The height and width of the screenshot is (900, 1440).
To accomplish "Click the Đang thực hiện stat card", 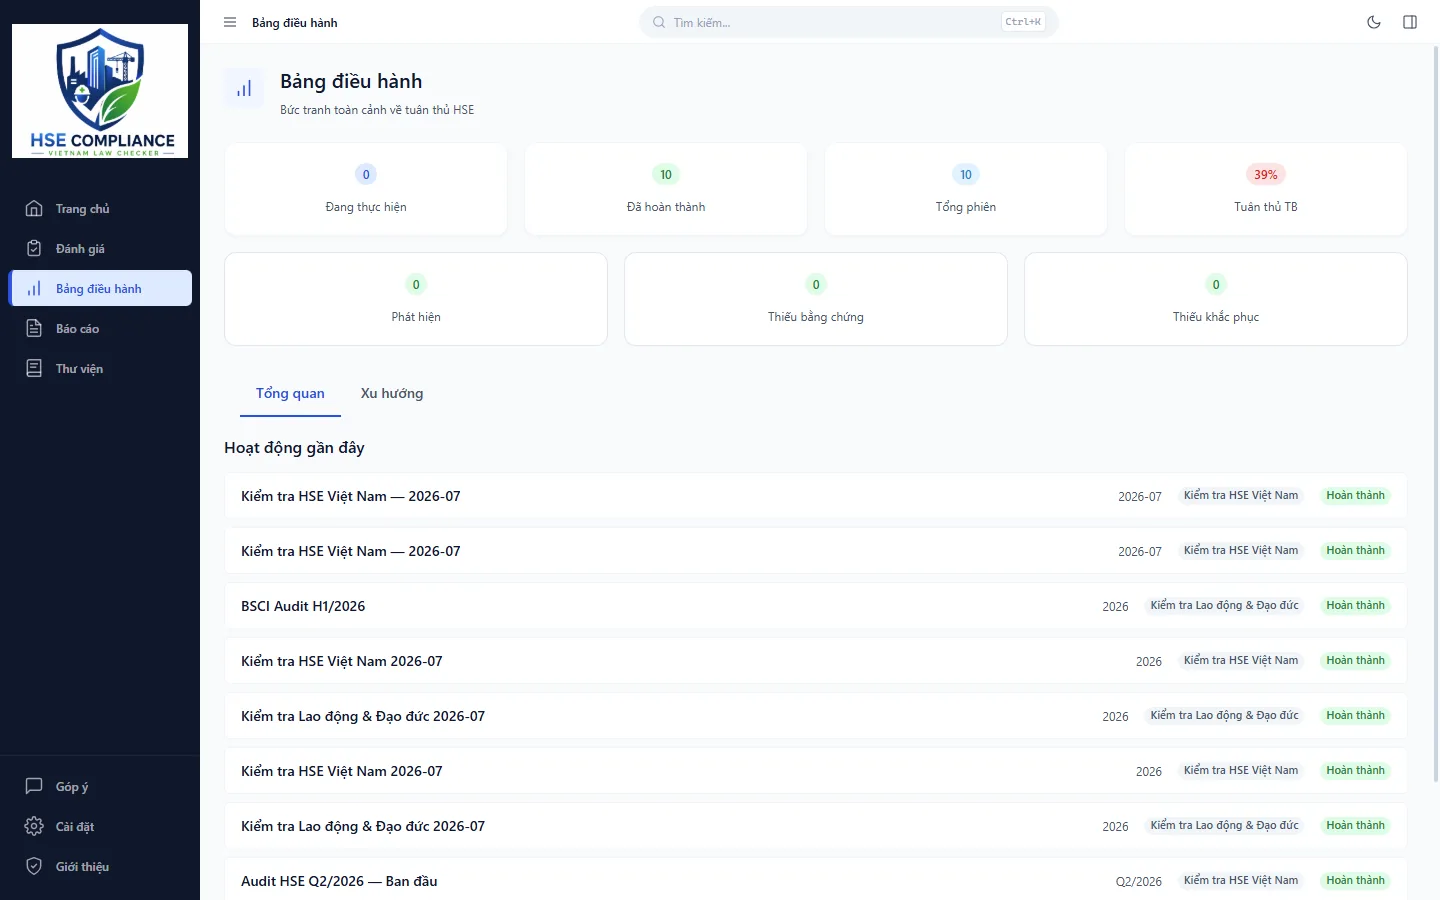I will click(366, 190).
